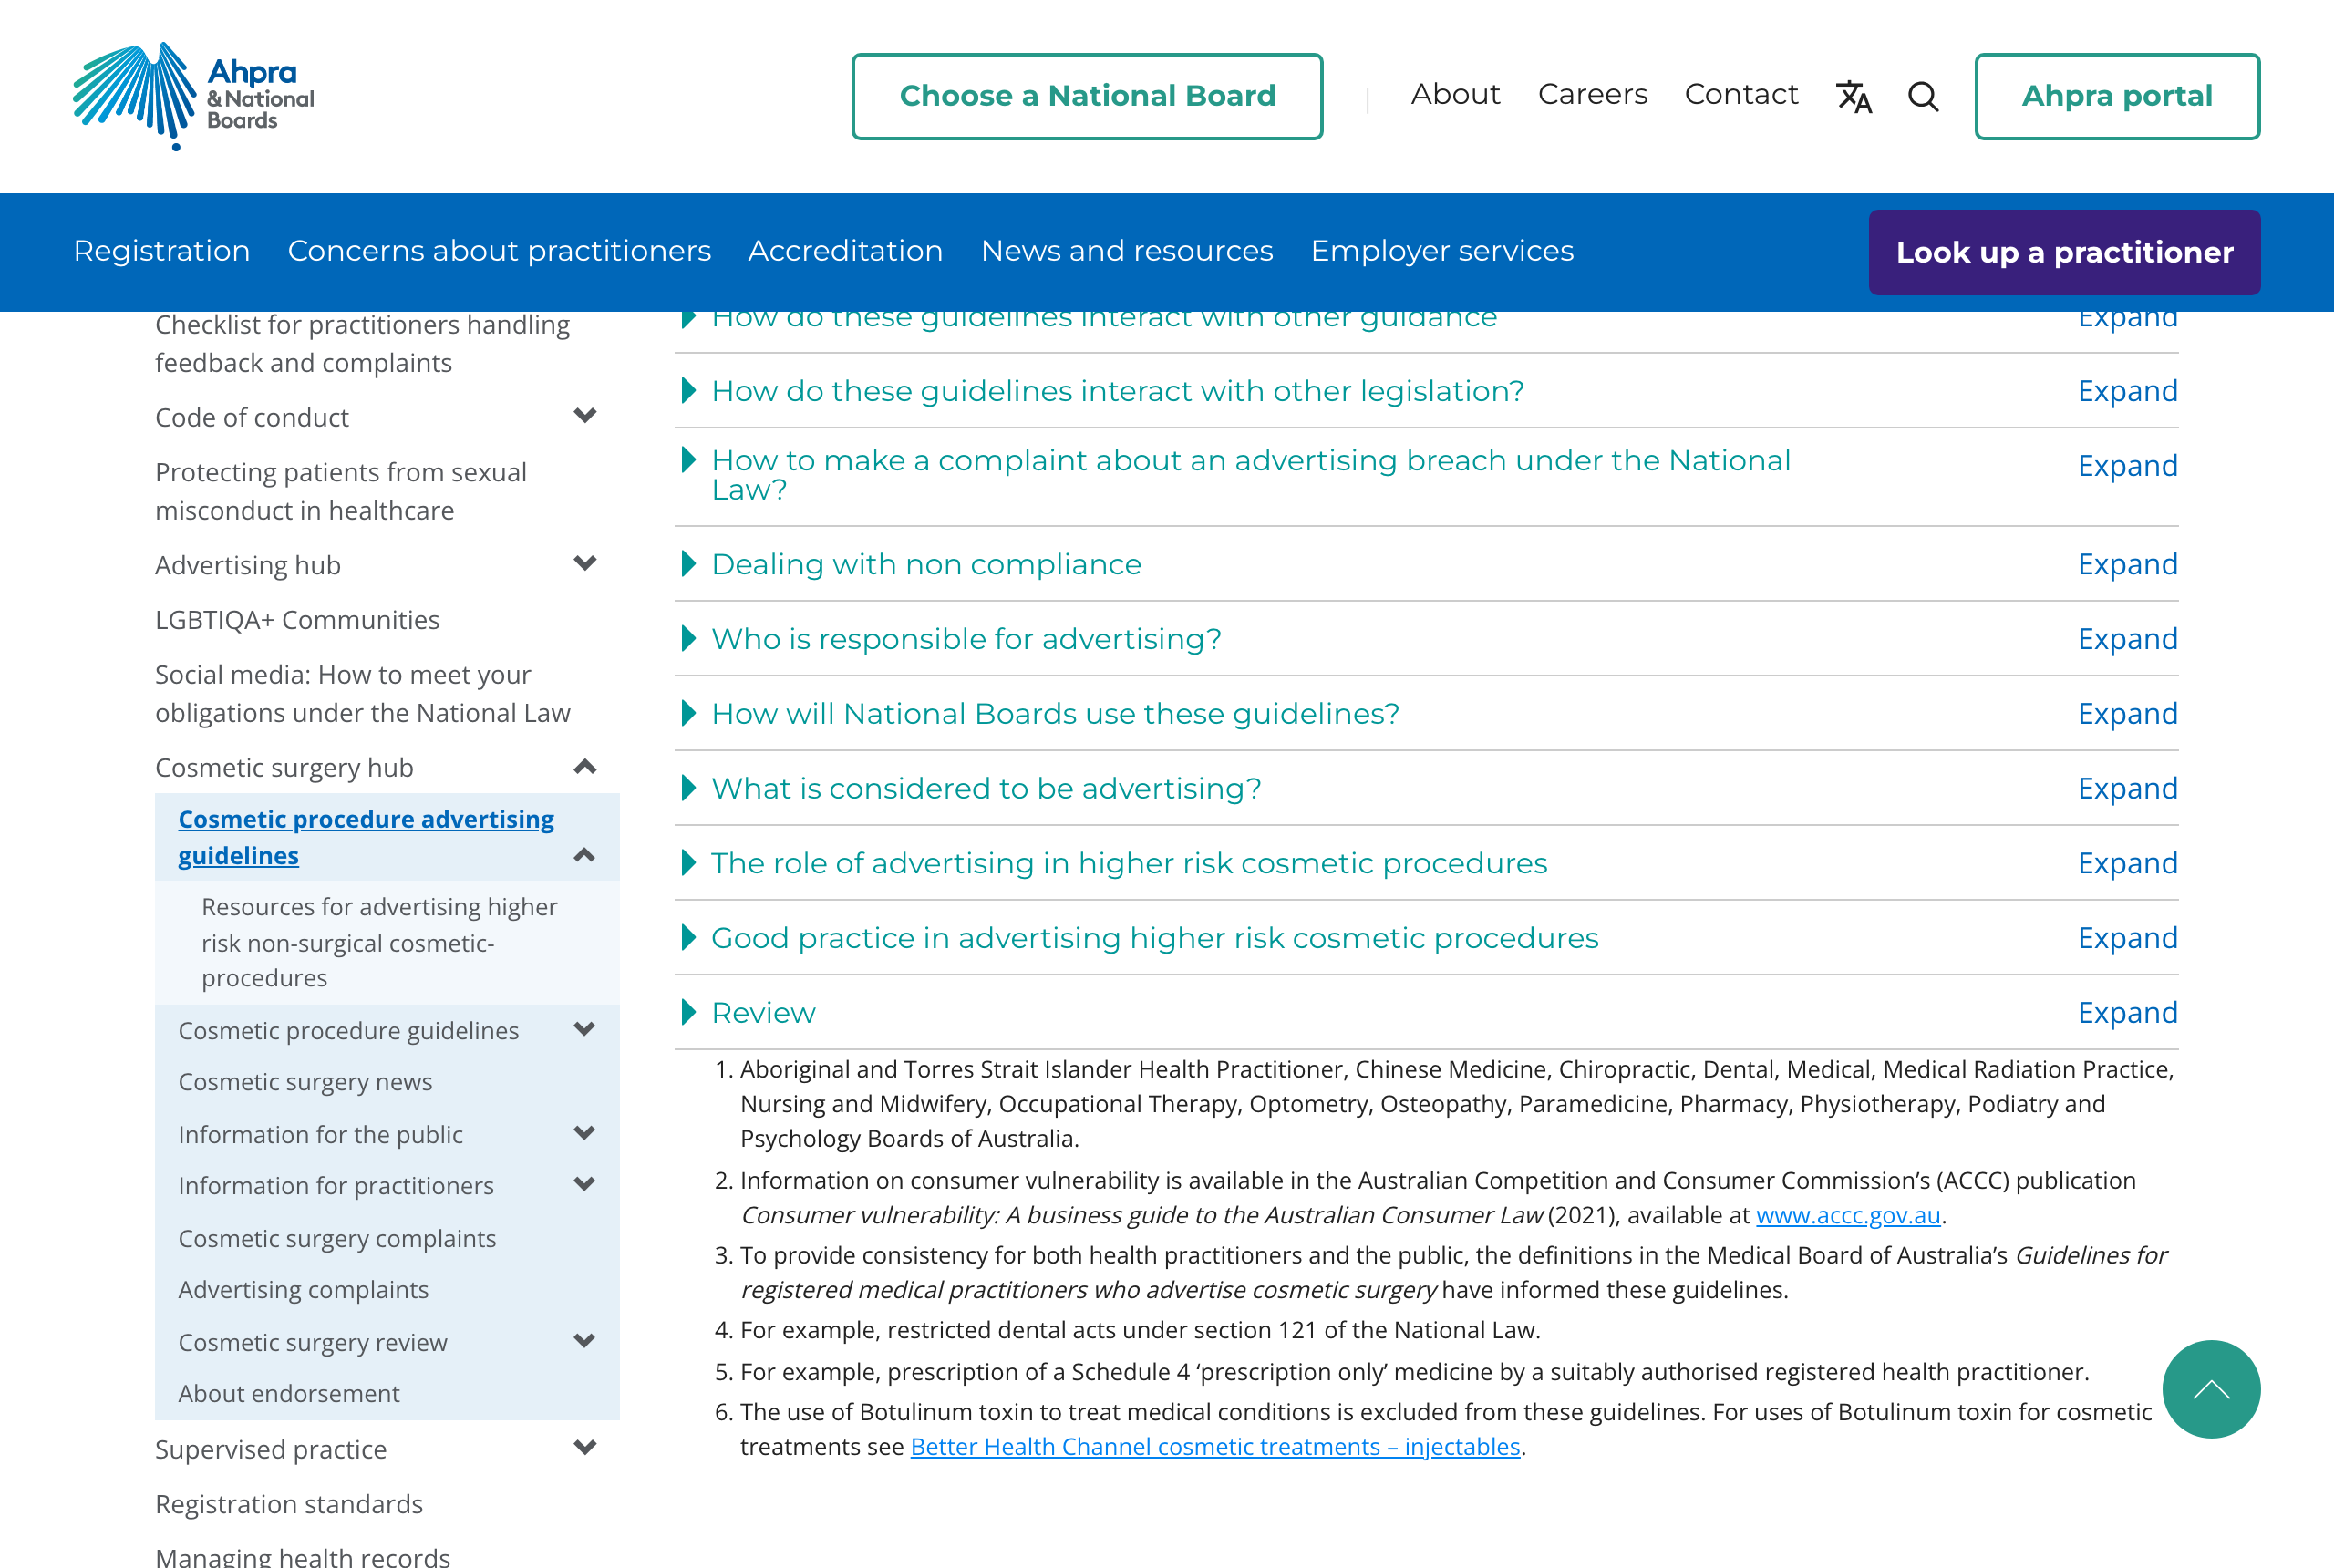The height and width of the screenshot is (1568, 2334).
Task: Click triangle beside 'Who is responsible for advertising?'
Action: tap(688, 639)
